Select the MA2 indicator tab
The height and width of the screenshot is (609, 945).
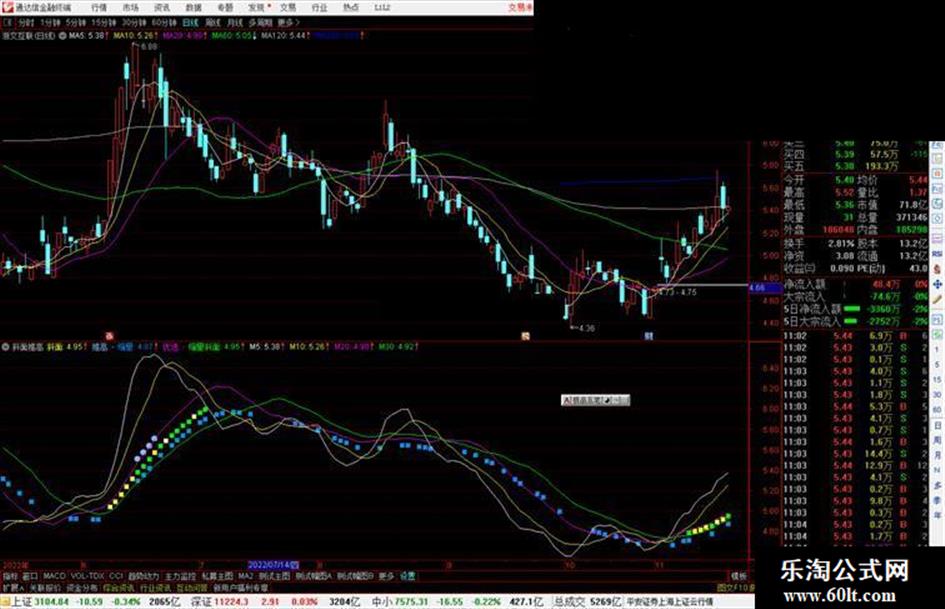point(245,576)
